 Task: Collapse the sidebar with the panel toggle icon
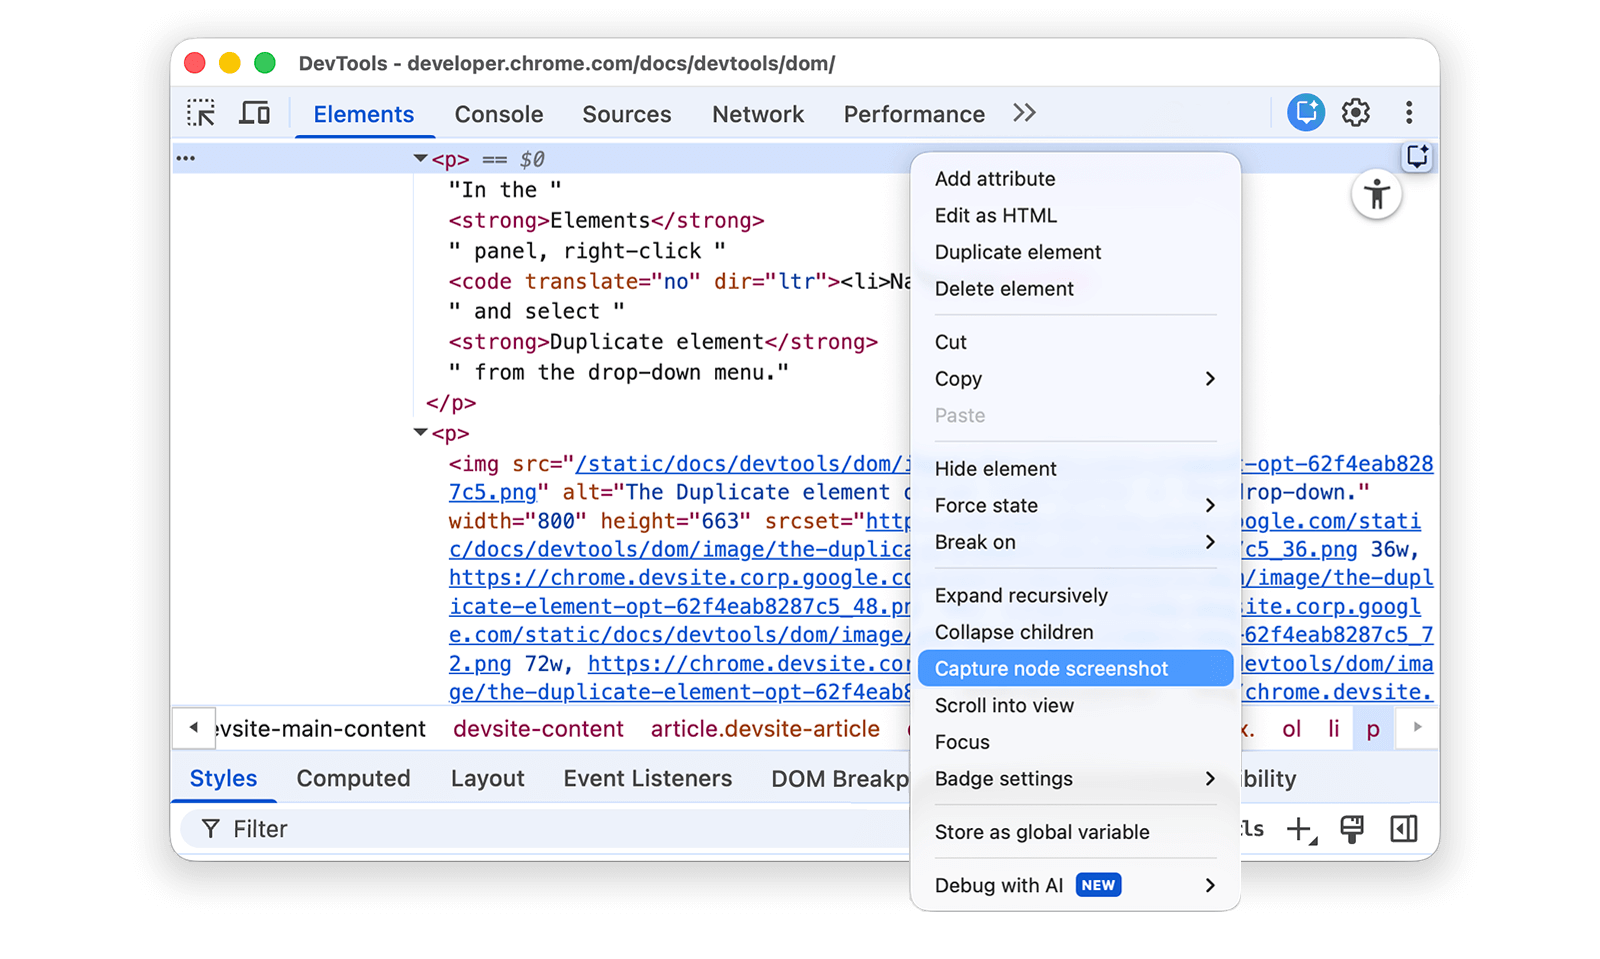tap(1404, 828)
